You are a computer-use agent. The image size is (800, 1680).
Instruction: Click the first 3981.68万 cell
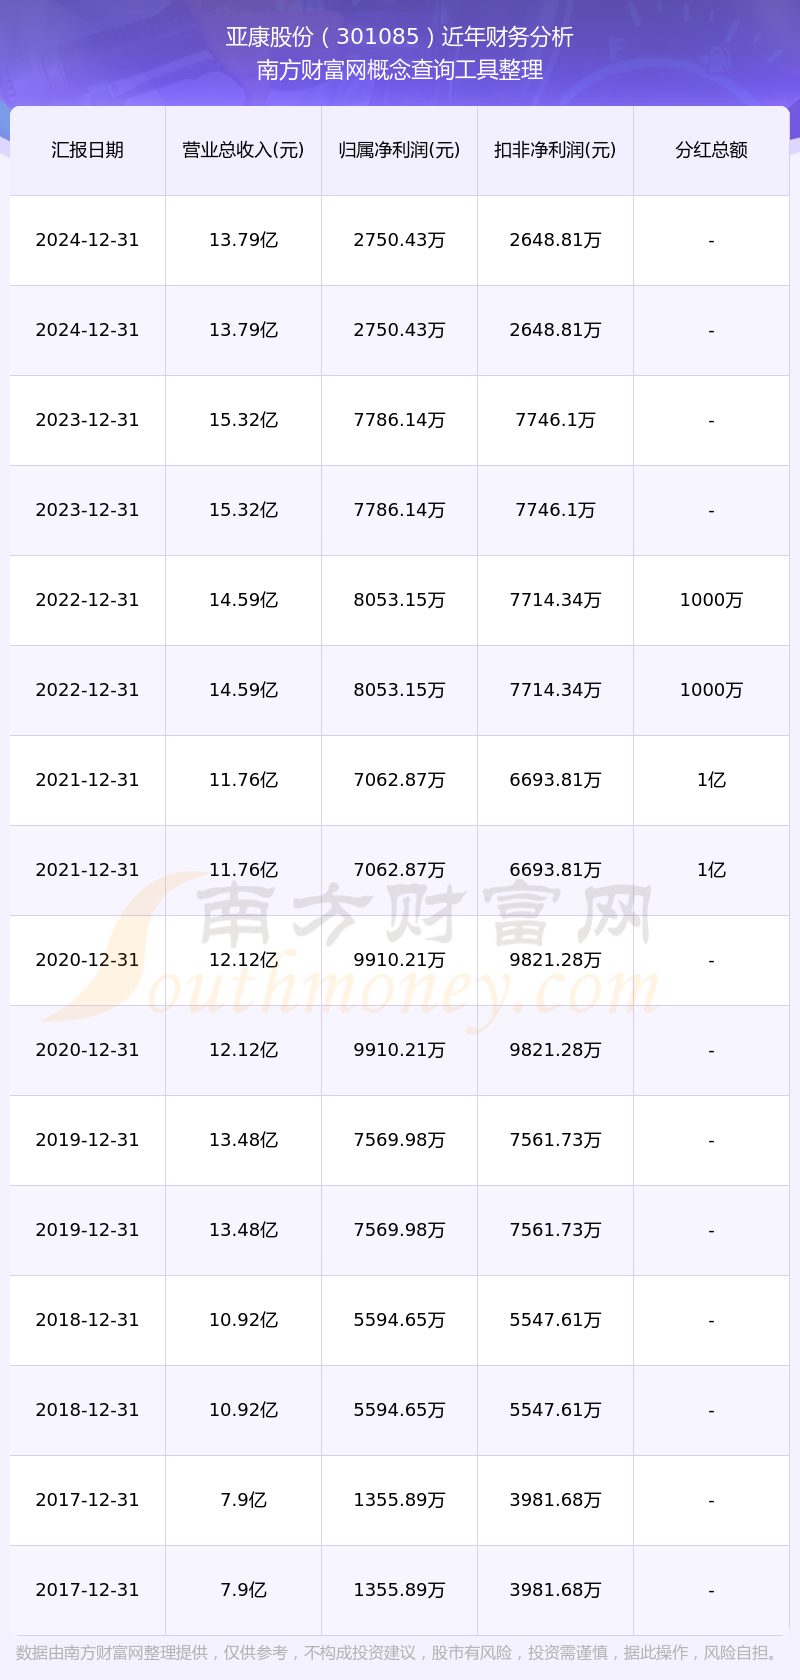point(555,1500)
